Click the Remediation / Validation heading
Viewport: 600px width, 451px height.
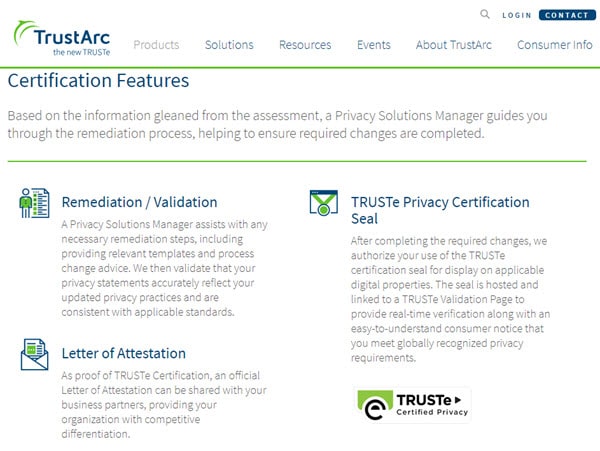(x=139, y=202)
